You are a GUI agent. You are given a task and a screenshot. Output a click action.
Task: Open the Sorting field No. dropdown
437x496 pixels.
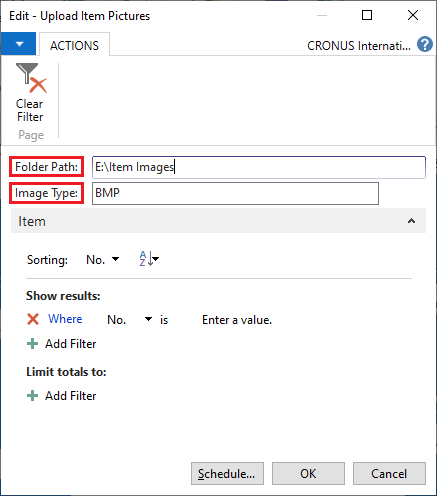click(x=102, y=260)
